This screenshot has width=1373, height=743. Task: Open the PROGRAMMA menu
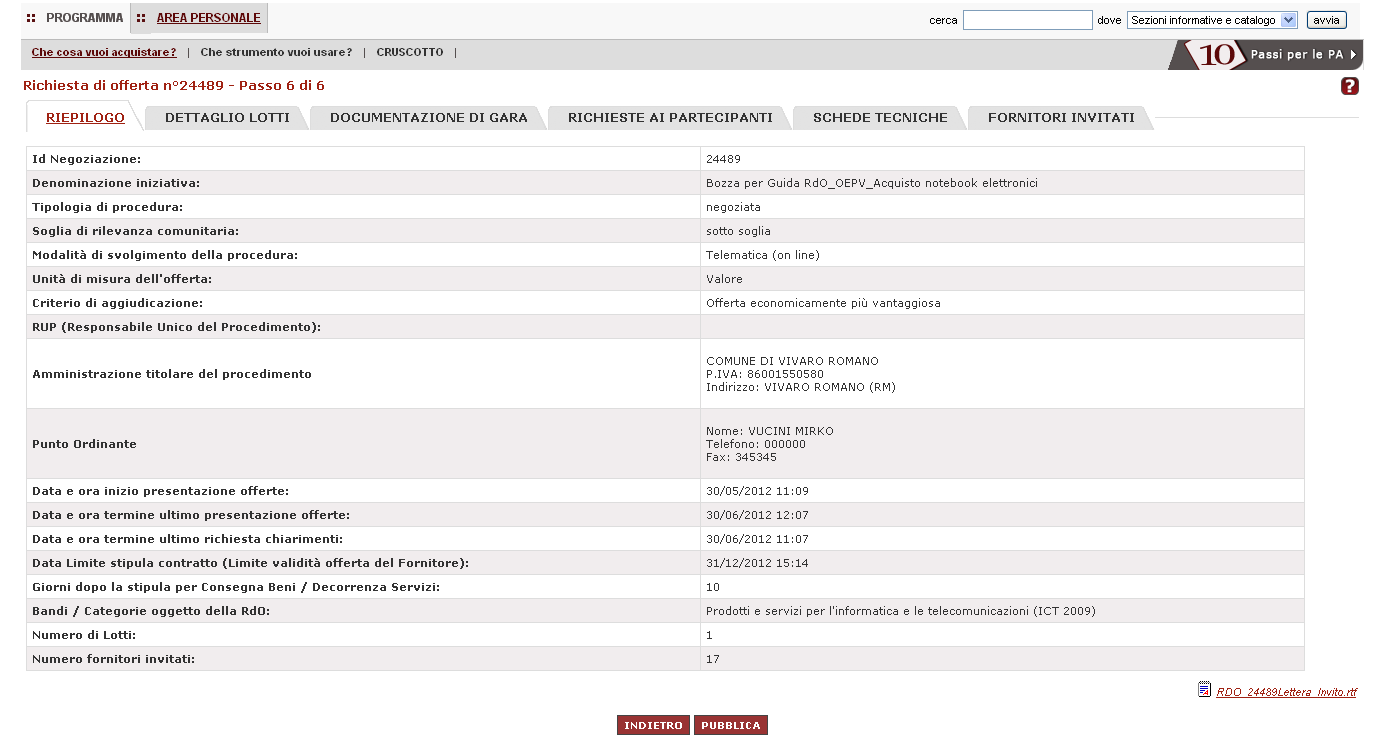(x=84, y=18)
